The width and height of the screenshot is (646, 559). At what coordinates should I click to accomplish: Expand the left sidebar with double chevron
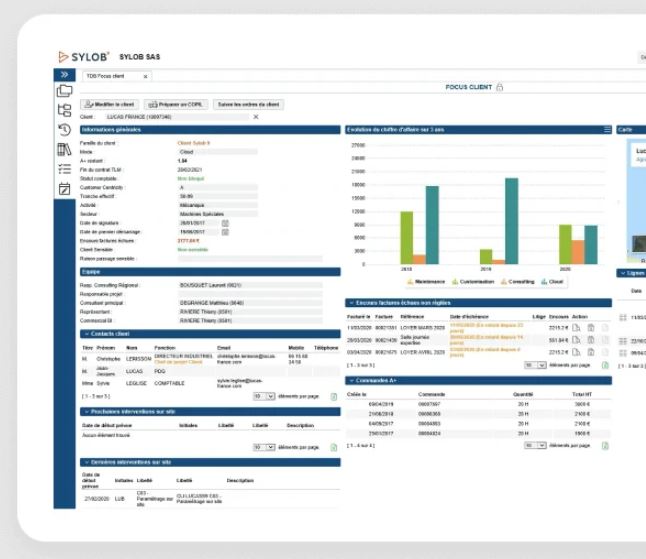pos(64,75)
